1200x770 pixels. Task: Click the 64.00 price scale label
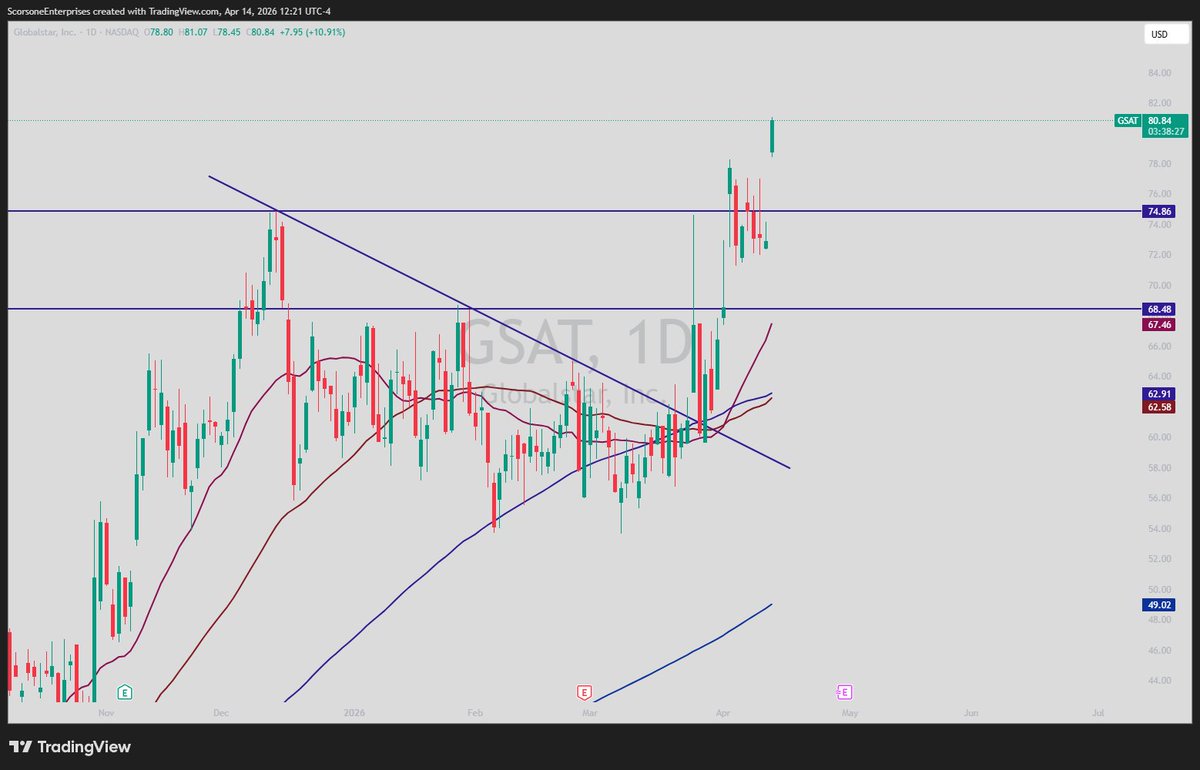(1160, 377)
